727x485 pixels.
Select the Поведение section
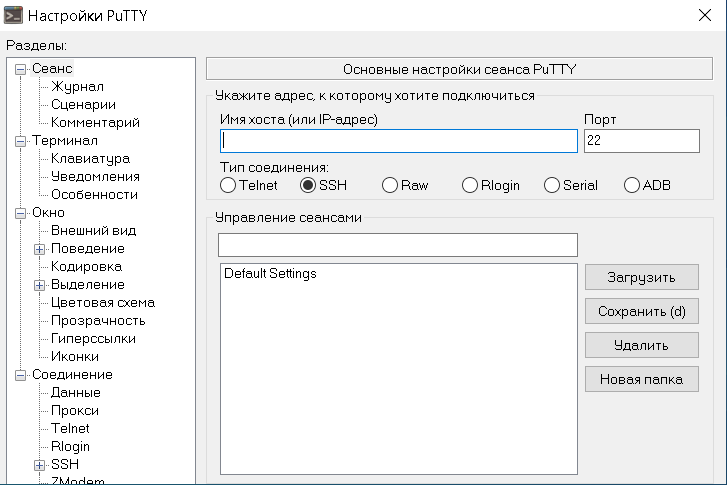pyautogui.click(x=88, y=249)
